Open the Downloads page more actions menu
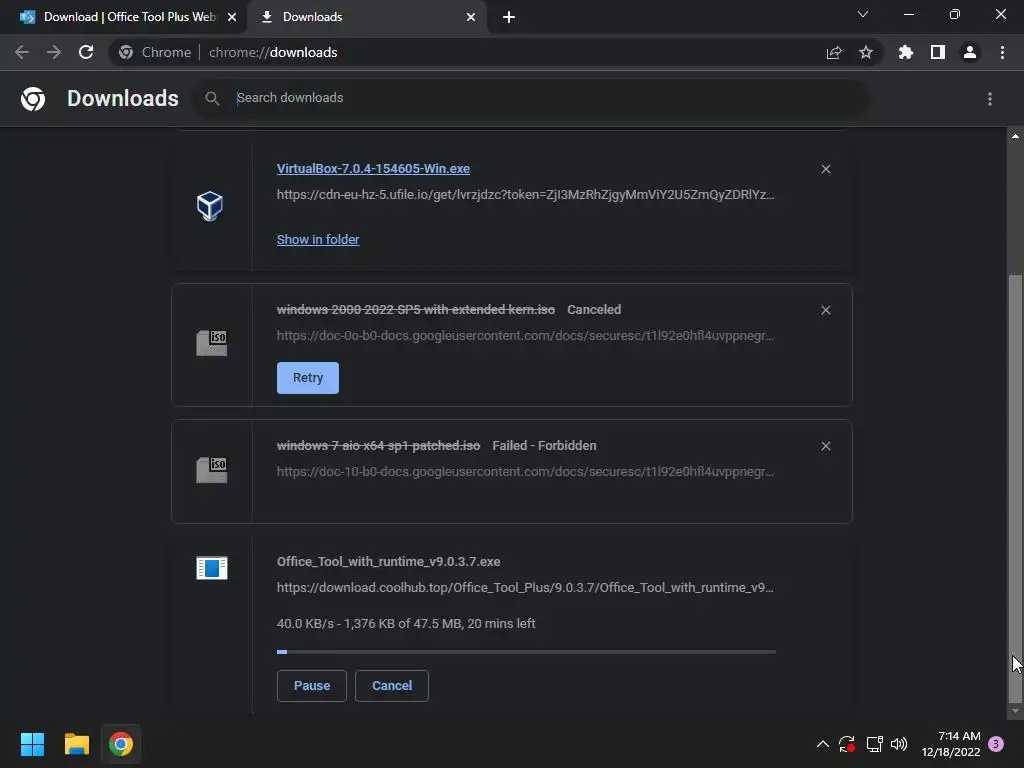The width and height of the screenshot is (1024, 768). point(990,99)
